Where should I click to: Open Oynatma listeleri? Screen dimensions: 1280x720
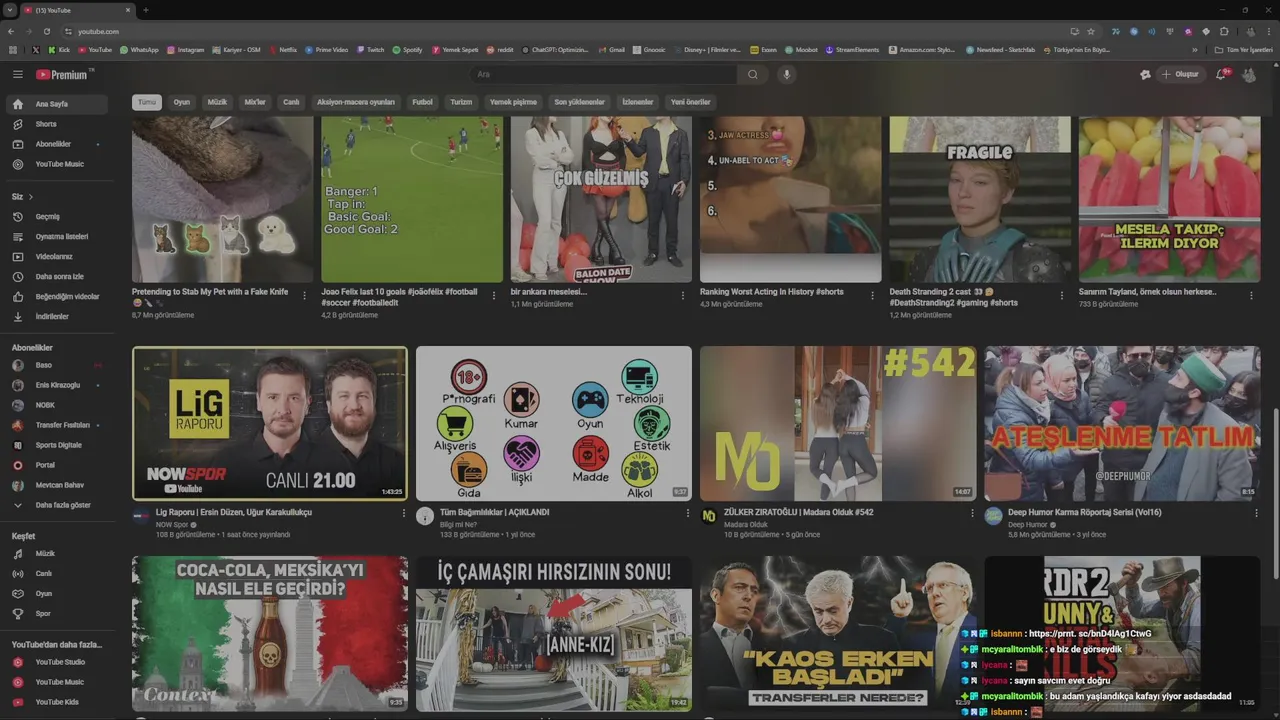[57, 236]
